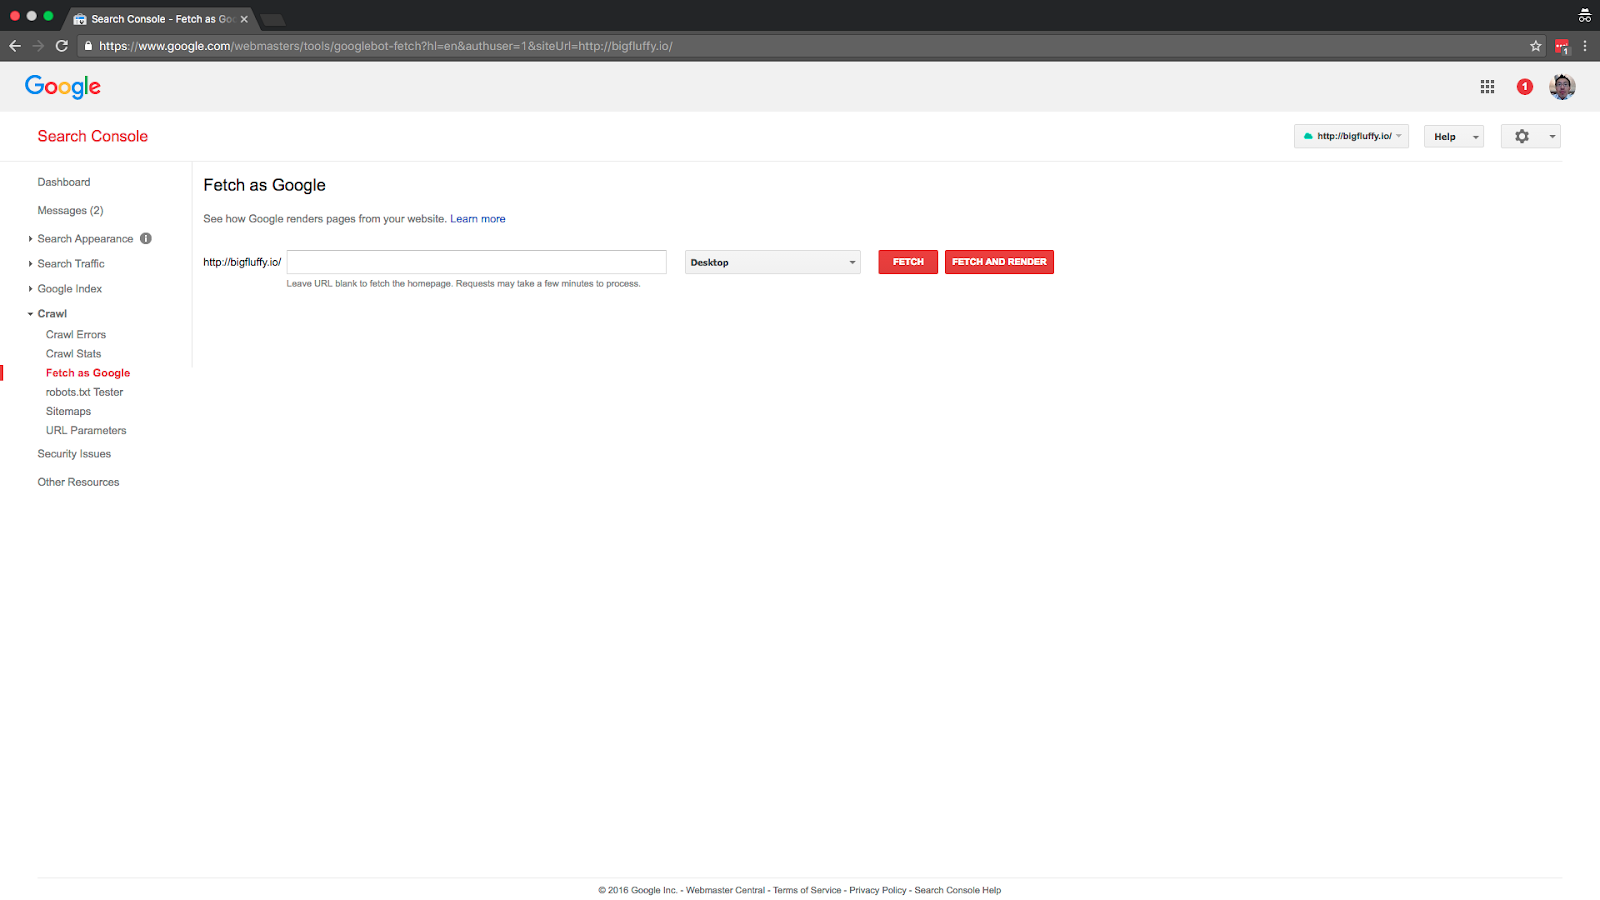Screen dimensions: 1600x900
Task: Open the red notifications badge
Action: (1524, 87)
